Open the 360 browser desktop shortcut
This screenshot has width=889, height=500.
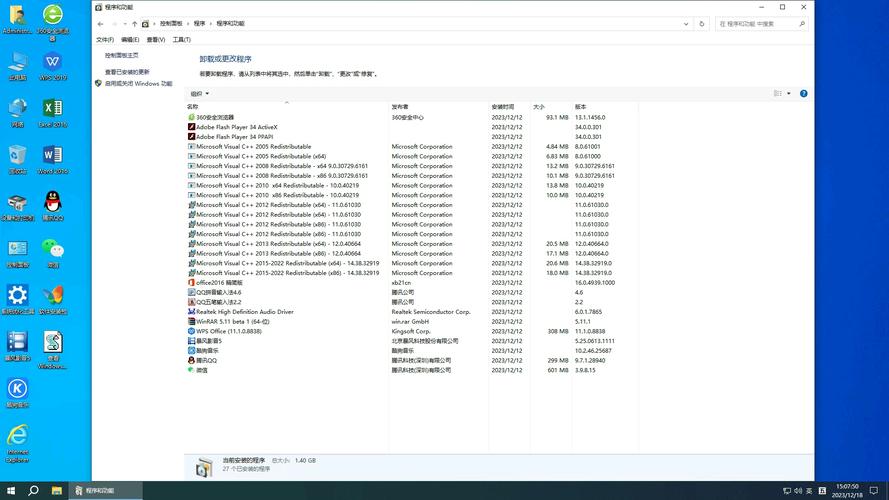[53, 23]
